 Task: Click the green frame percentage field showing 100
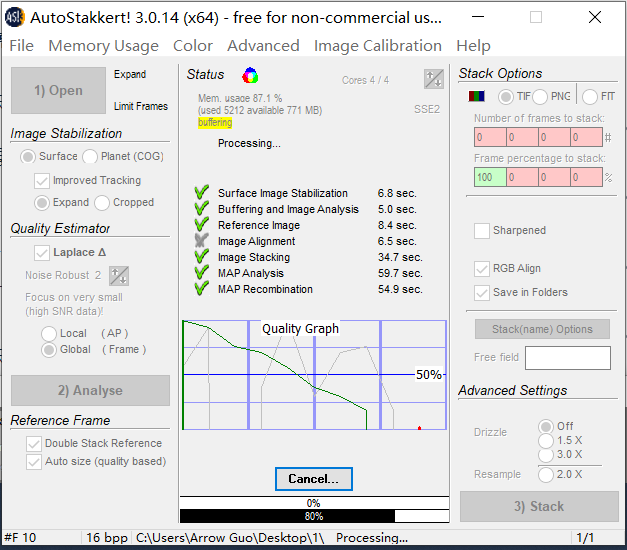(490, 177)
